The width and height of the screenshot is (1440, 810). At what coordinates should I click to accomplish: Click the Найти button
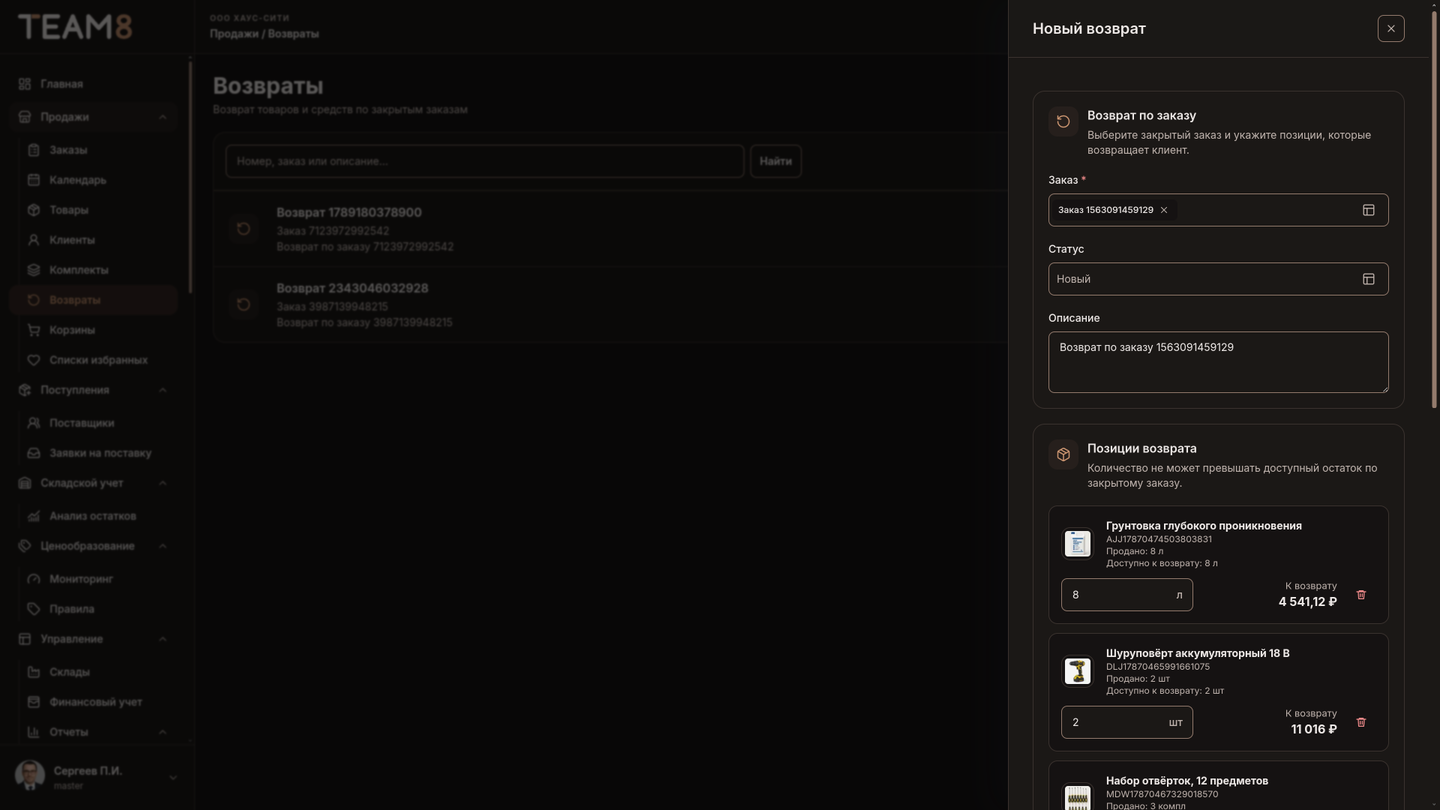(776, 161)
